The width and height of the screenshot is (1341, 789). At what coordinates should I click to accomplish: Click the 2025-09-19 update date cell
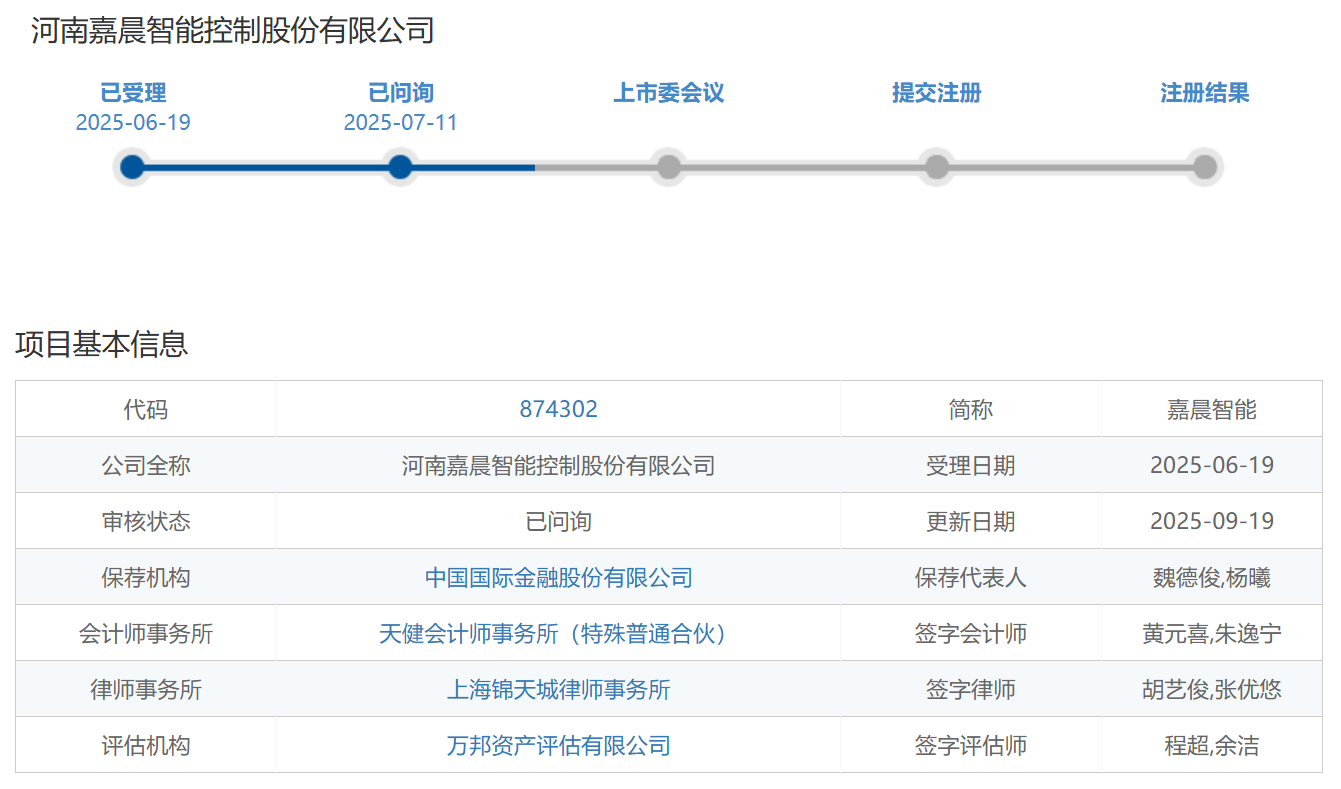click(x=1212, y=521)
